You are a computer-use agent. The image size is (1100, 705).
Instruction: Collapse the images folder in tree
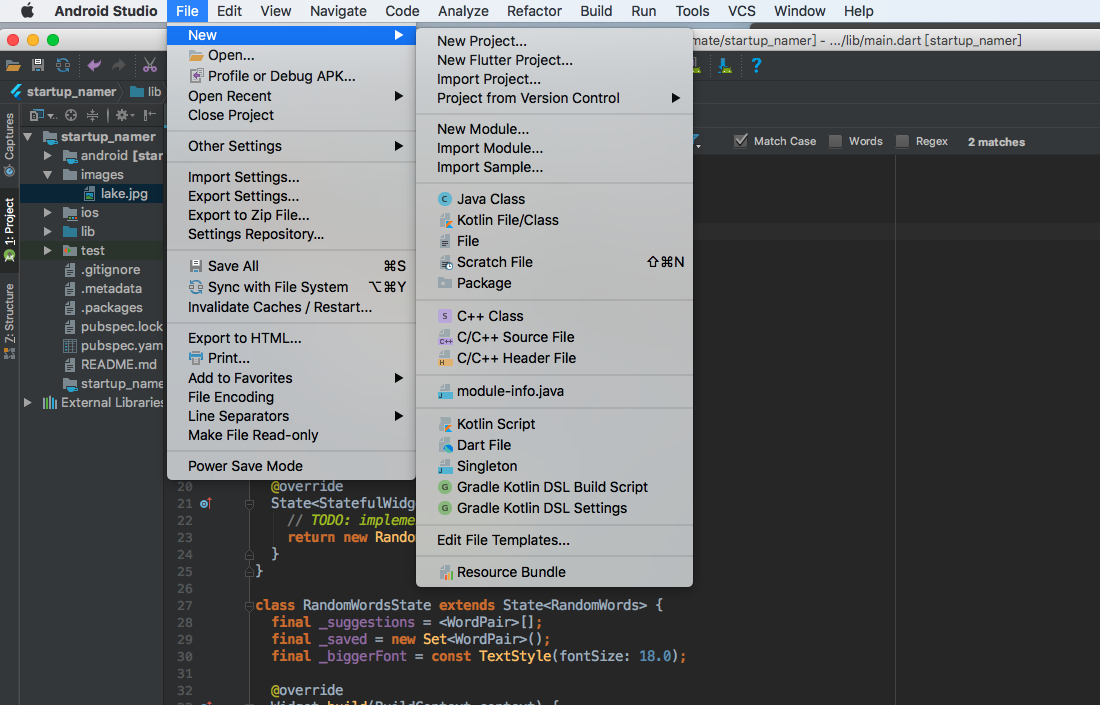click(x=48, y=175)
